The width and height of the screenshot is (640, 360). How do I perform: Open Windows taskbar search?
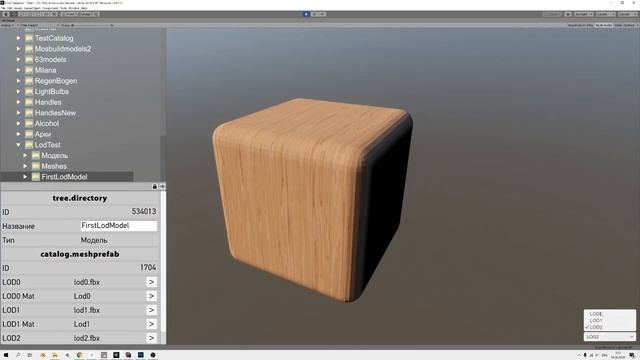tap(18, 355)
